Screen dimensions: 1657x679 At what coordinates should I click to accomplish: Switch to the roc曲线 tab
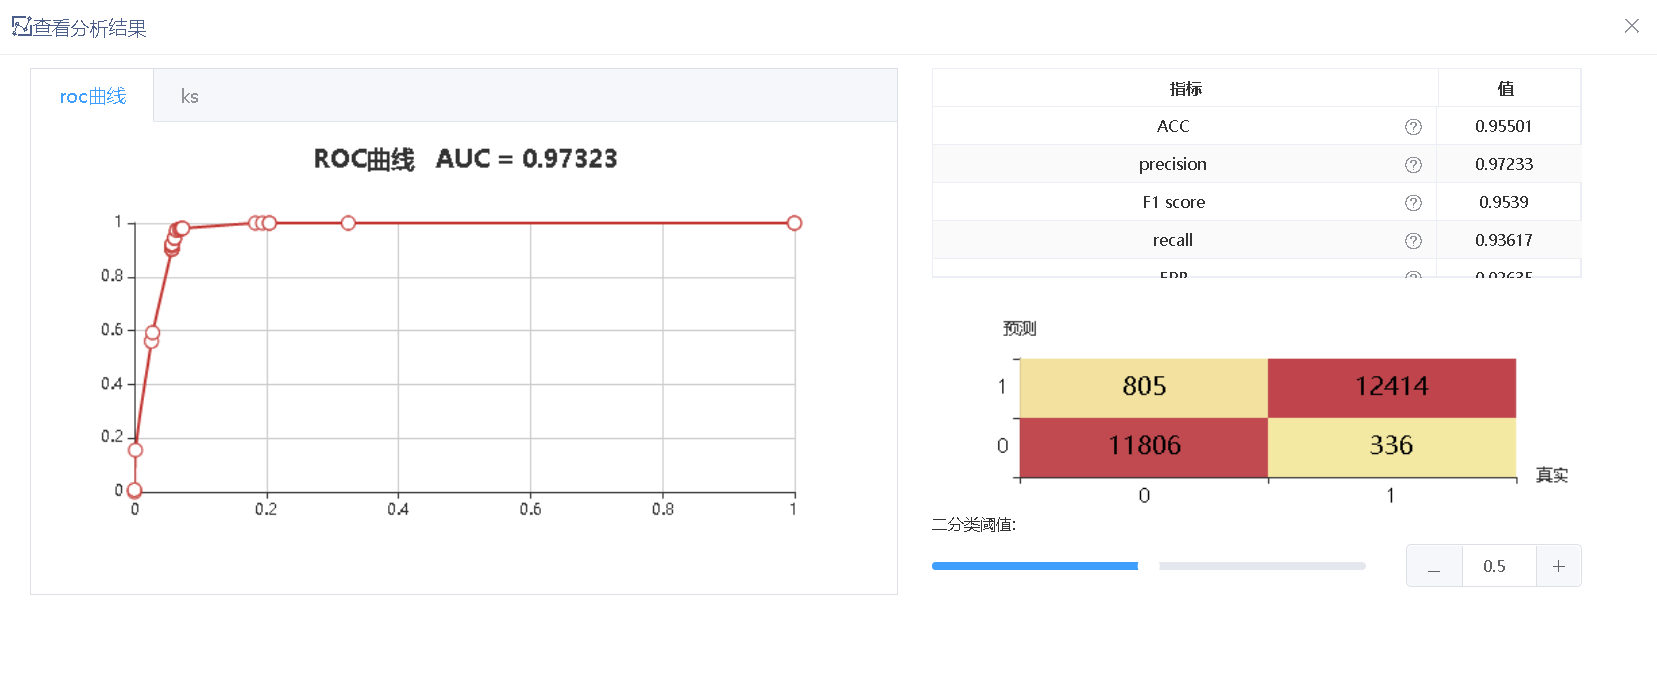[93, 96]
